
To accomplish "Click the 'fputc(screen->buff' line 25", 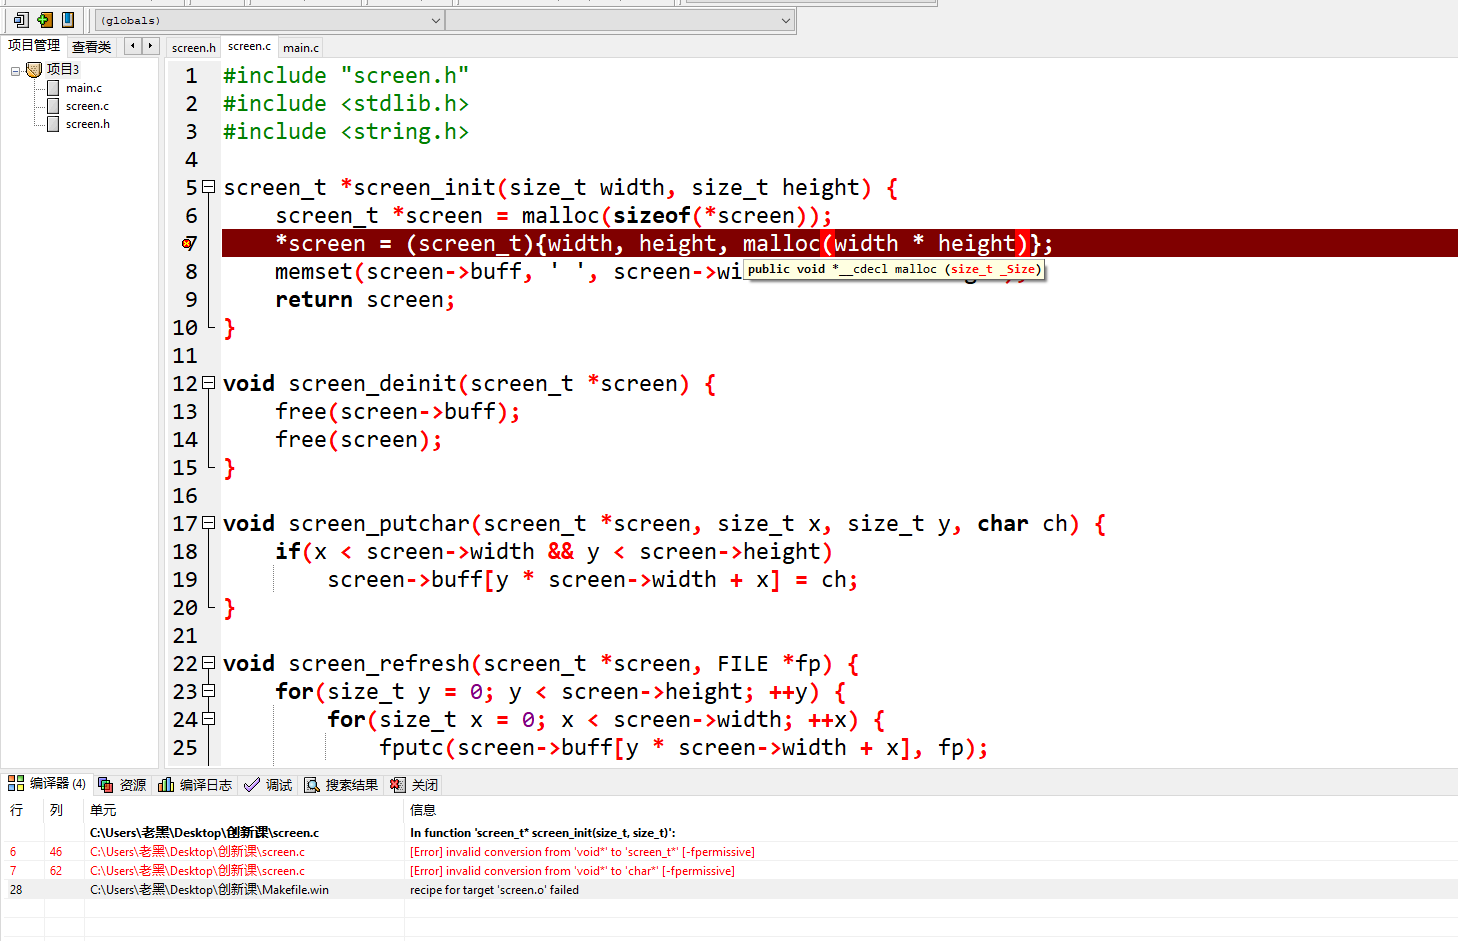I will (684, 748).
